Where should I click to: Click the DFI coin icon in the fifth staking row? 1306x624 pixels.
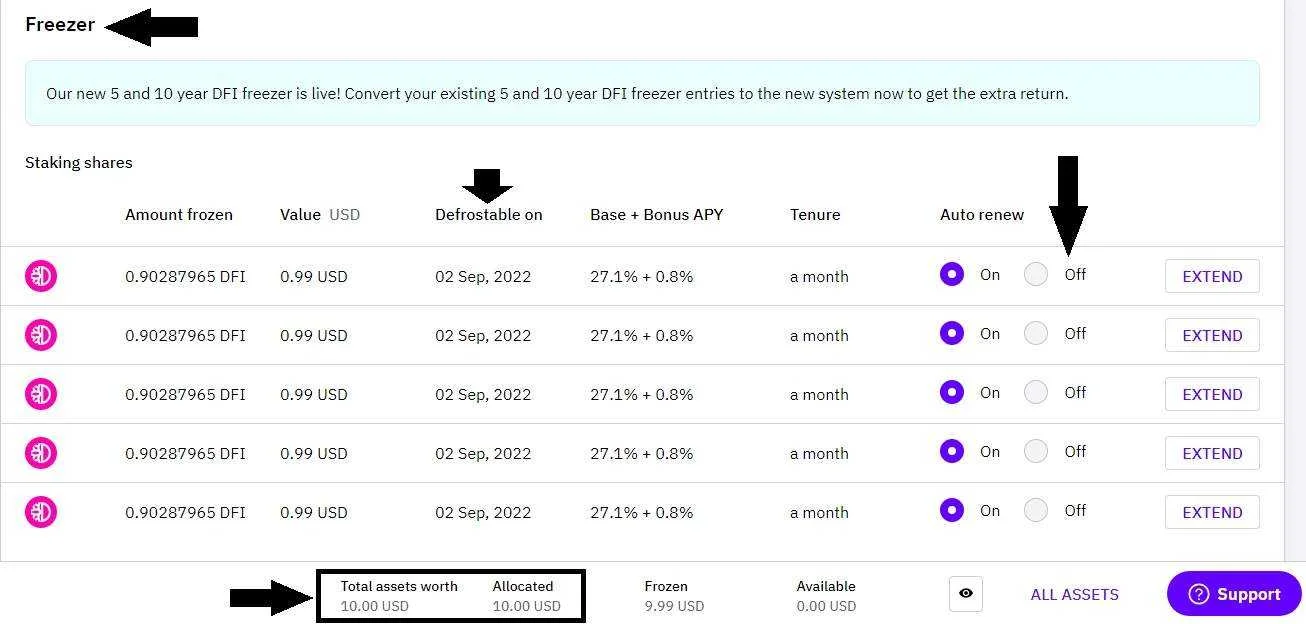[x=41, y=512]
